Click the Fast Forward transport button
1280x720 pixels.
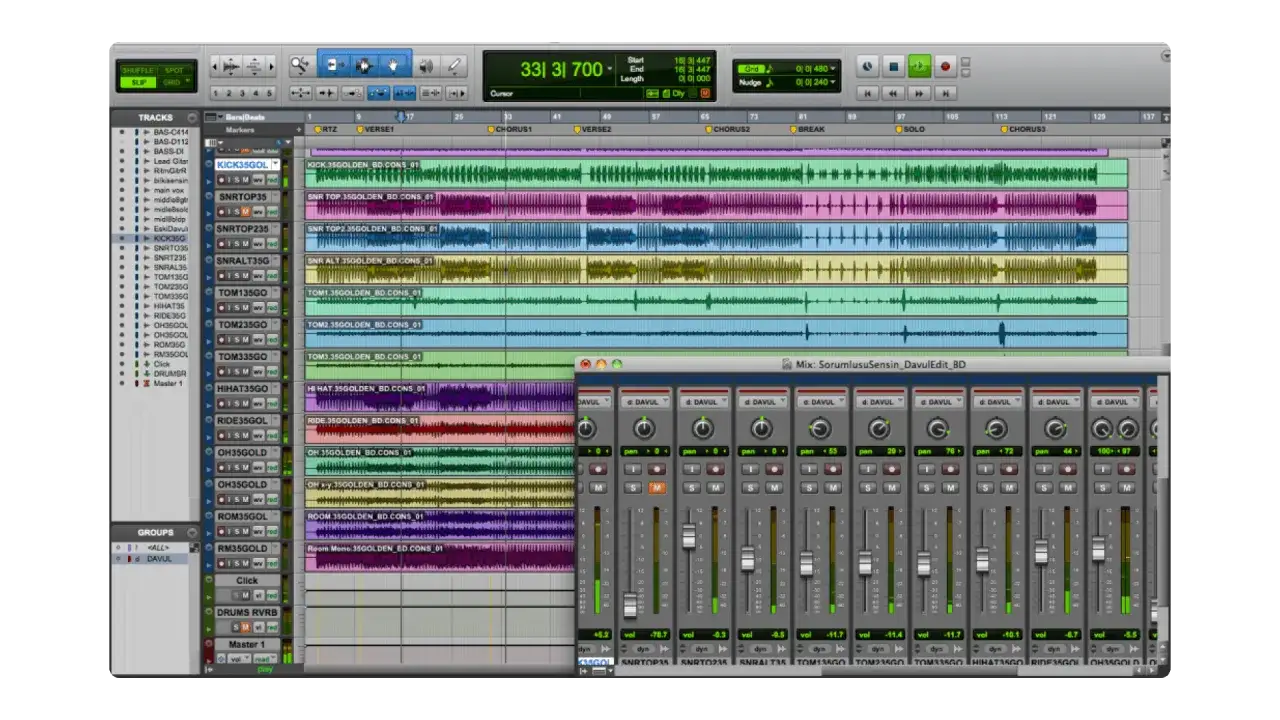click(x=919, y=93)
